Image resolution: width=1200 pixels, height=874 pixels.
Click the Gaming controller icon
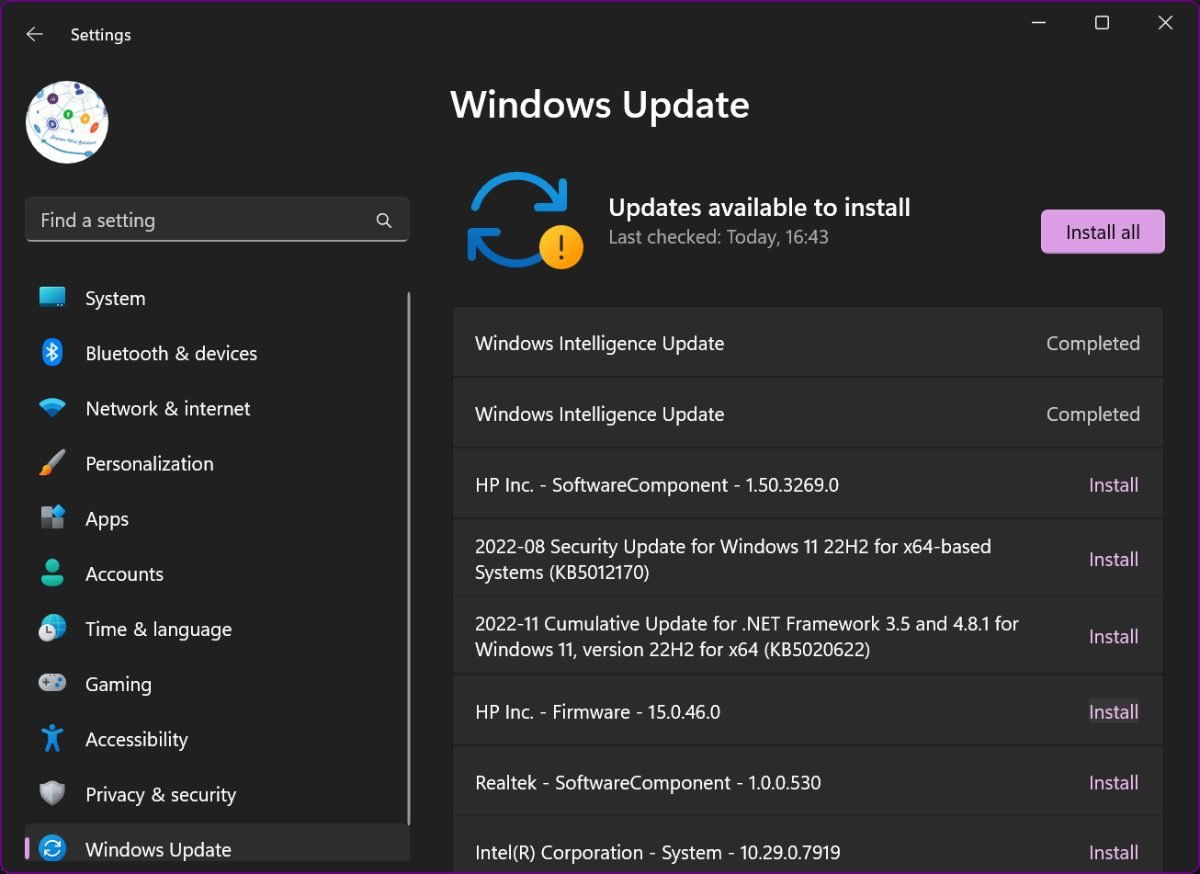click(52, 683)
